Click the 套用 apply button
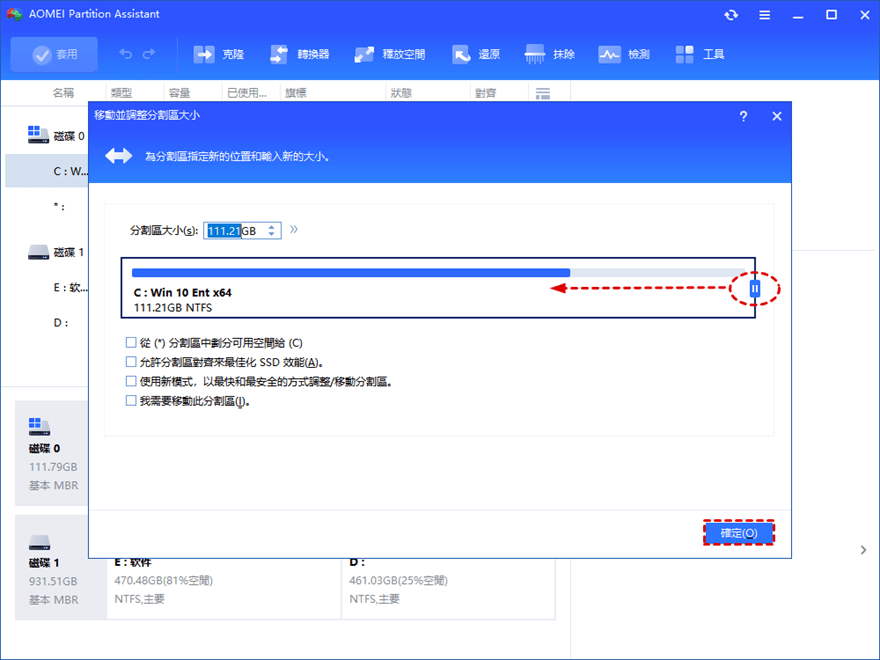 [x=54, y=54]
